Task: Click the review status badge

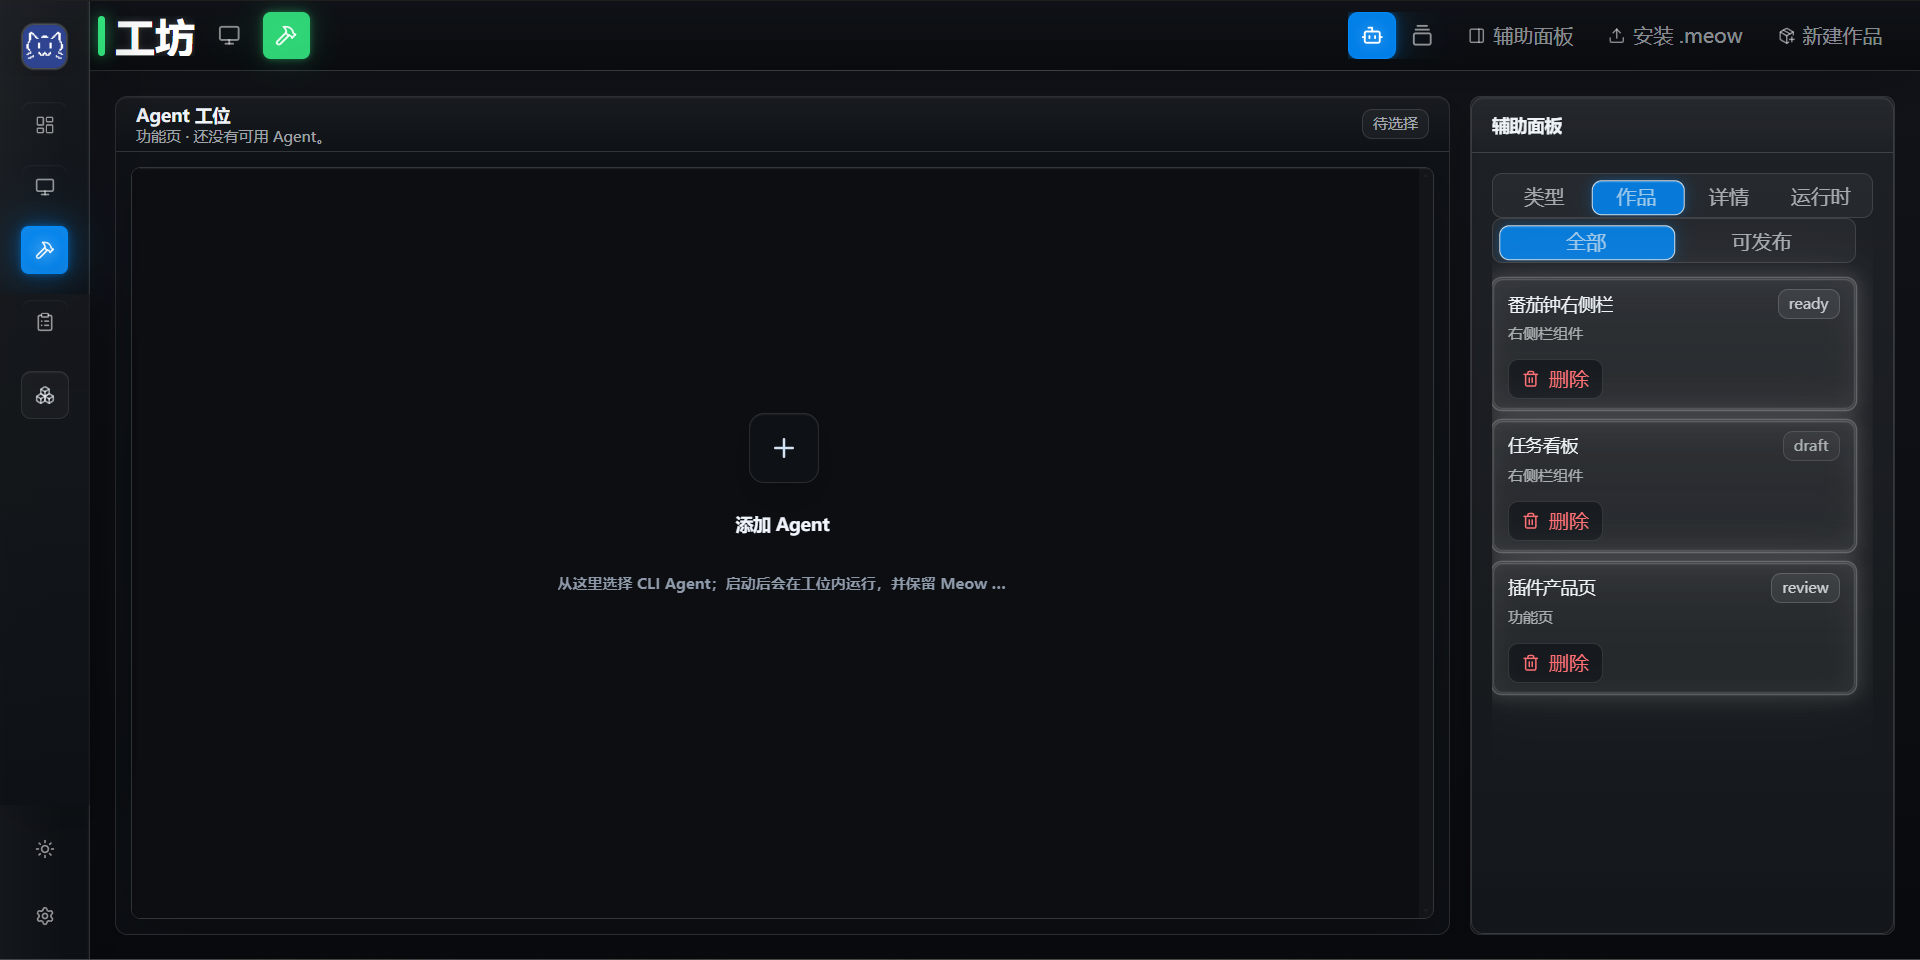Action: pyautogui.click(x=1805, y=588)
